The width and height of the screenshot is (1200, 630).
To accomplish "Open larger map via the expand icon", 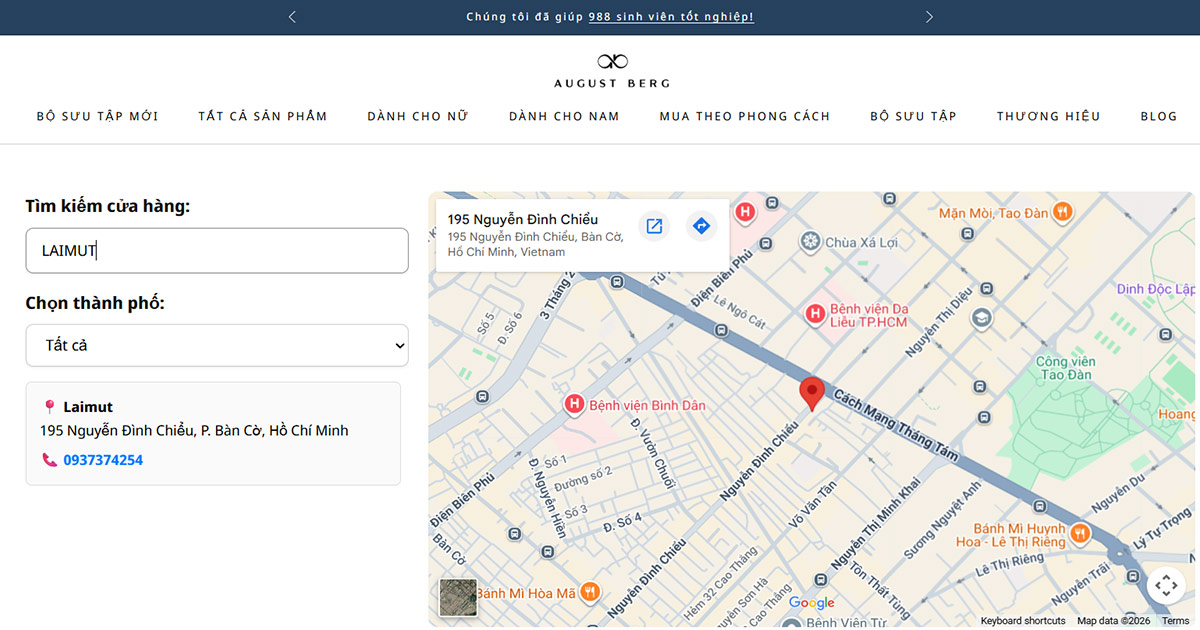I will point(654,226).
